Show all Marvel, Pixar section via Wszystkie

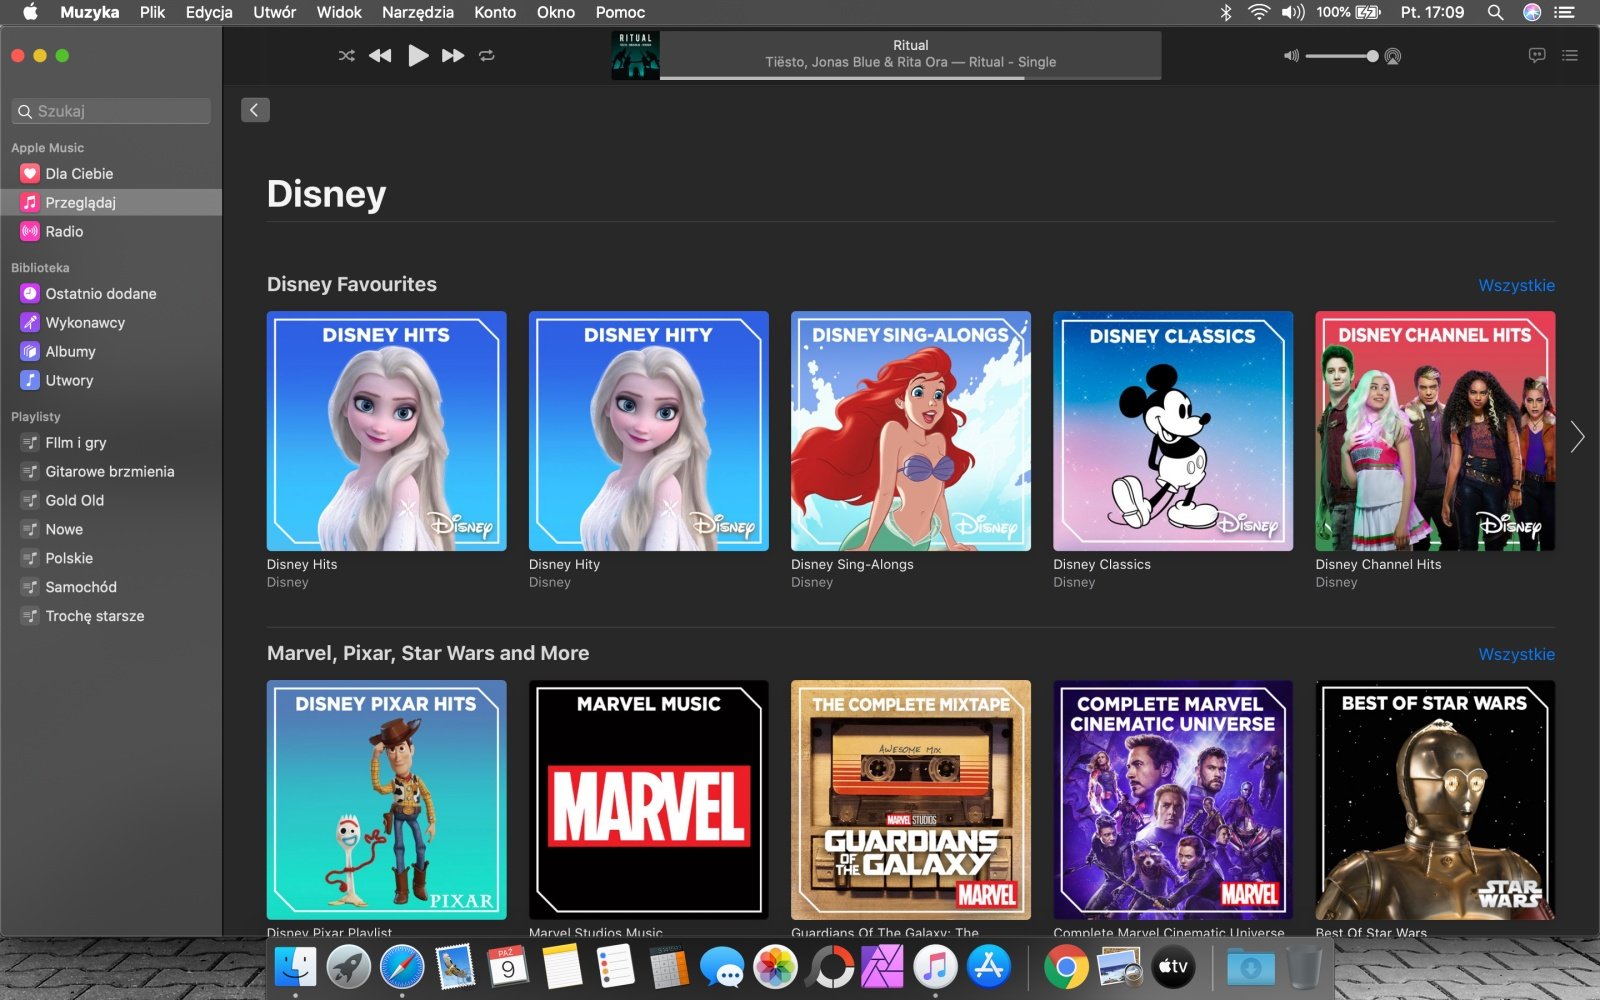pyautogui.click(x=1516, y=655)
